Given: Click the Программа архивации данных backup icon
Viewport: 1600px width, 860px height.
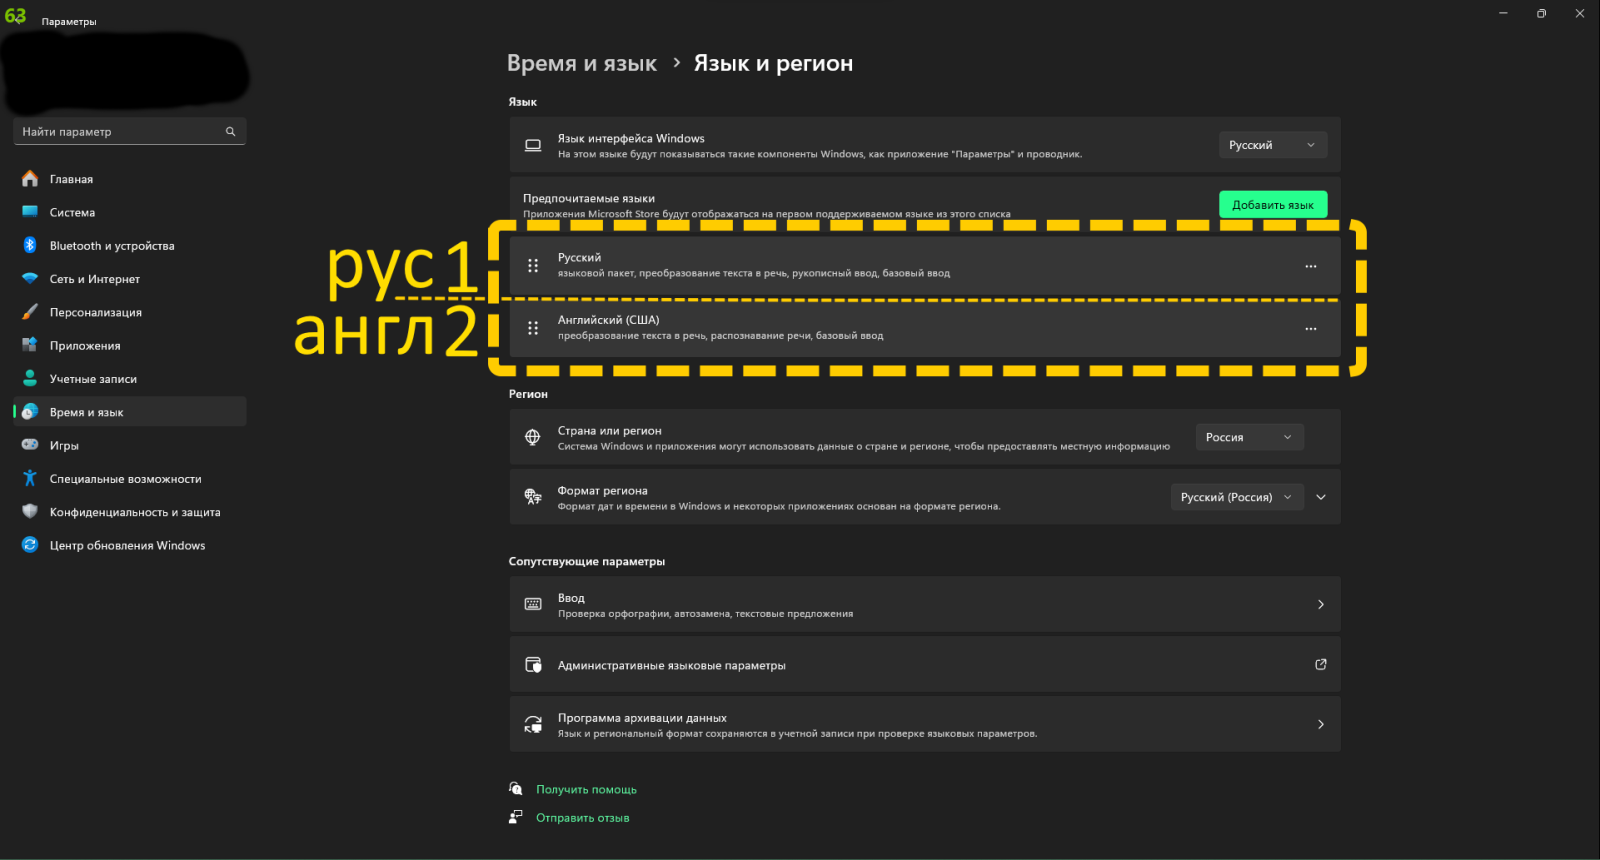Looking at the screenshot, I should coord(533,725).
